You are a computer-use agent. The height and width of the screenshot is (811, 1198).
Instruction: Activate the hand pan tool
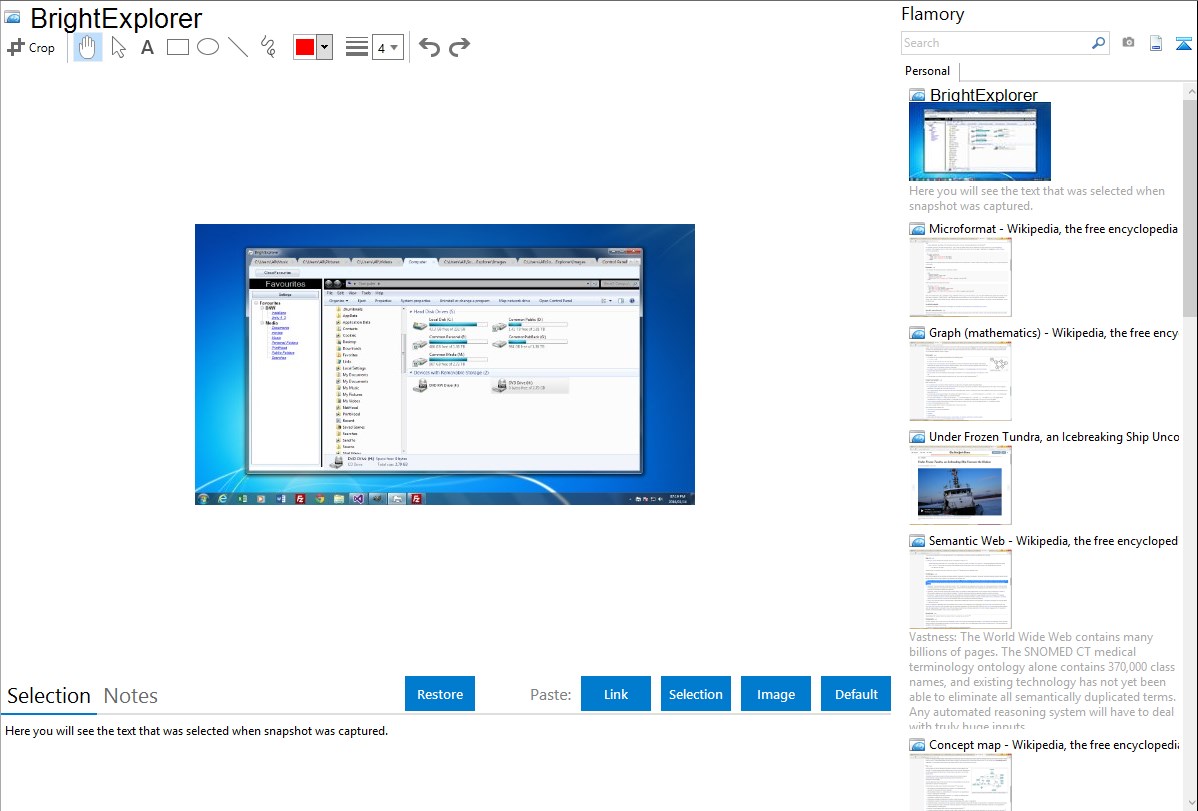(x=87, y=47)
